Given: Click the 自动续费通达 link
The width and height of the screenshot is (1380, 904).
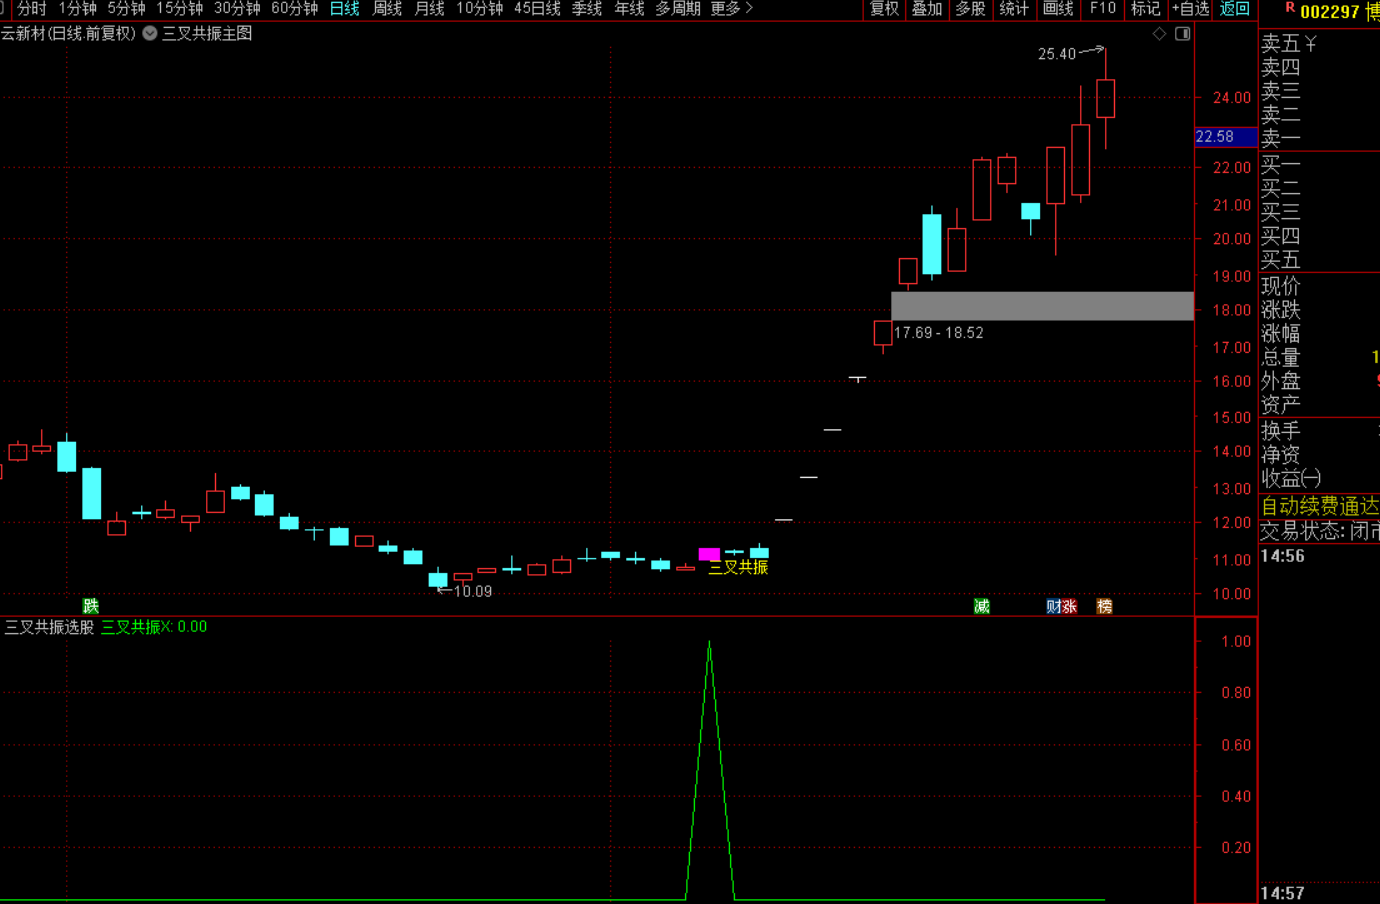Looking at the screenshot, I should click(x=1320, y=506).
